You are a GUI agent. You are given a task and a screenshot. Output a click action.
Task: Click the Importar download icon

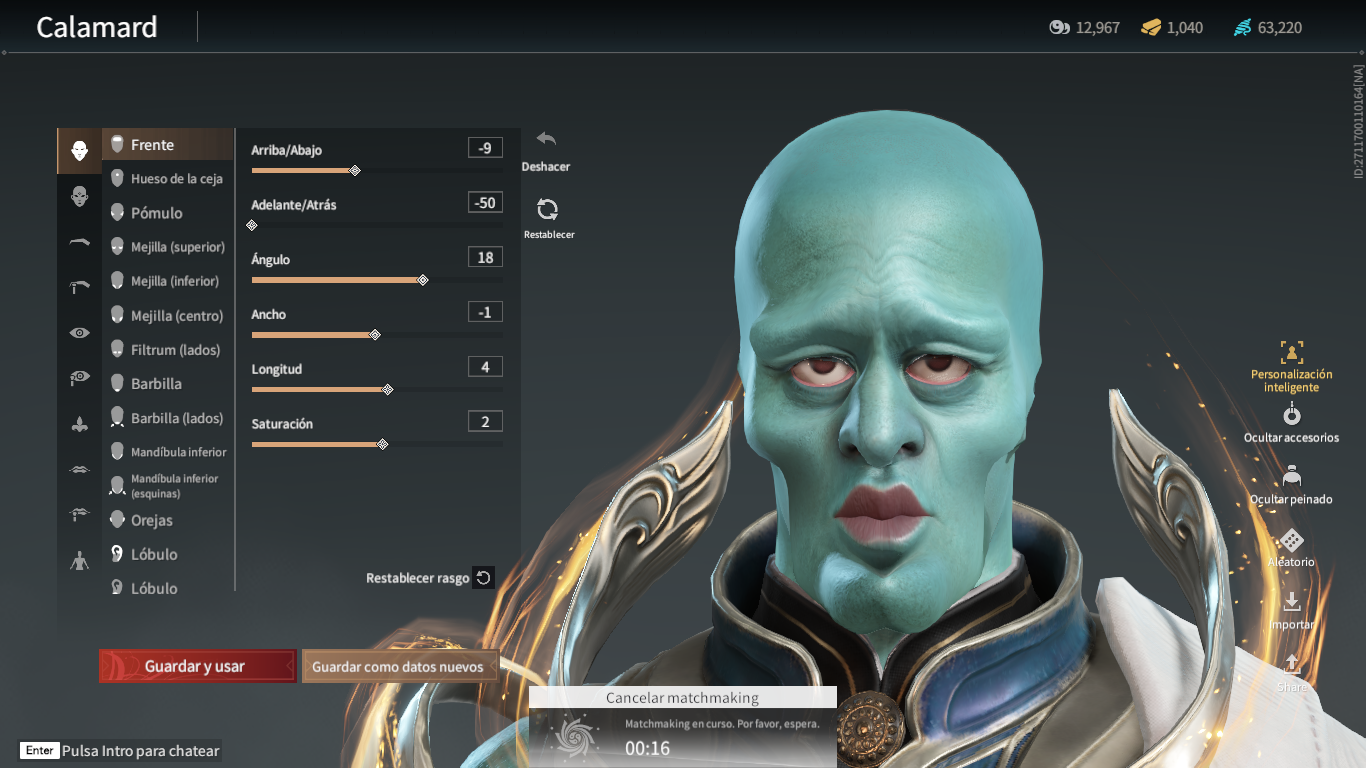pos(1291,602)
